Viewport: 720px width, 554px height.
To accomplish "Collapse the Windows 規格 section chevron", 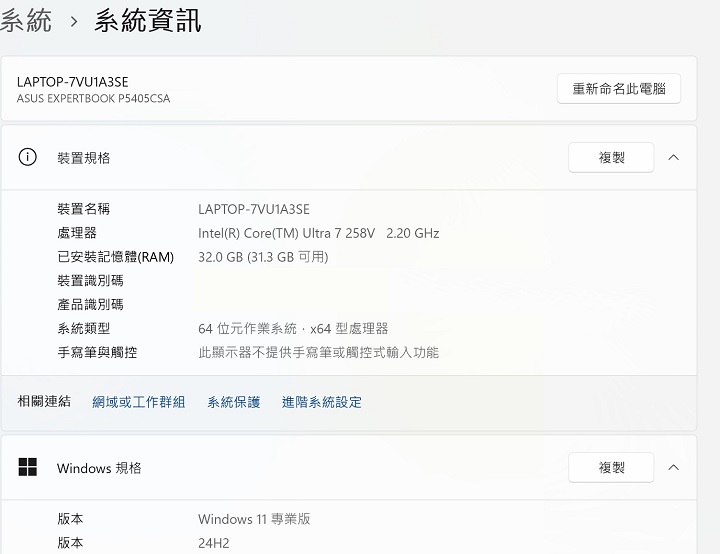I will [673, 467].
